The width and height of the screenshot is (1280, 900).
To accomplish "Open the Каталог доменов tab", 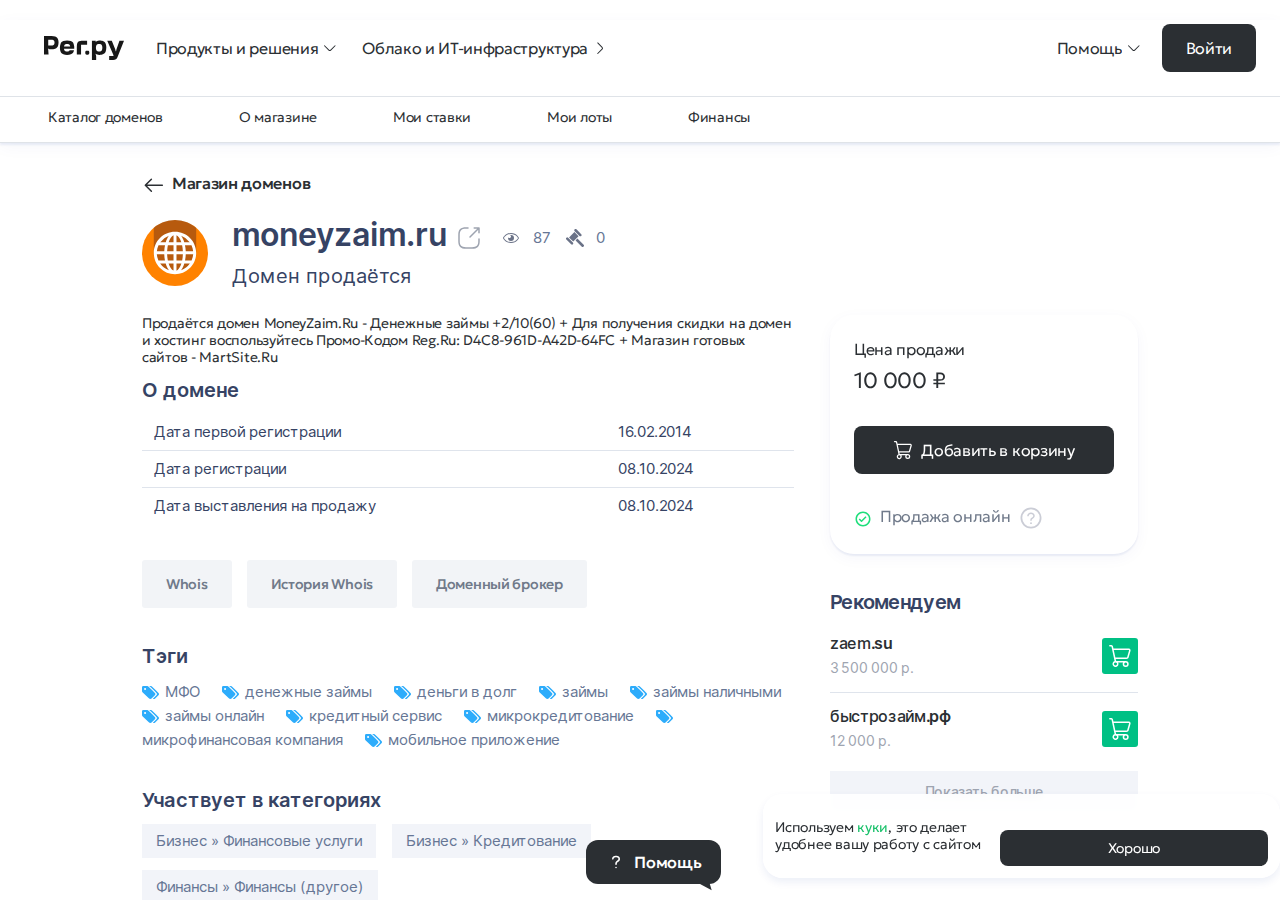I will click(x=105, y=118).
